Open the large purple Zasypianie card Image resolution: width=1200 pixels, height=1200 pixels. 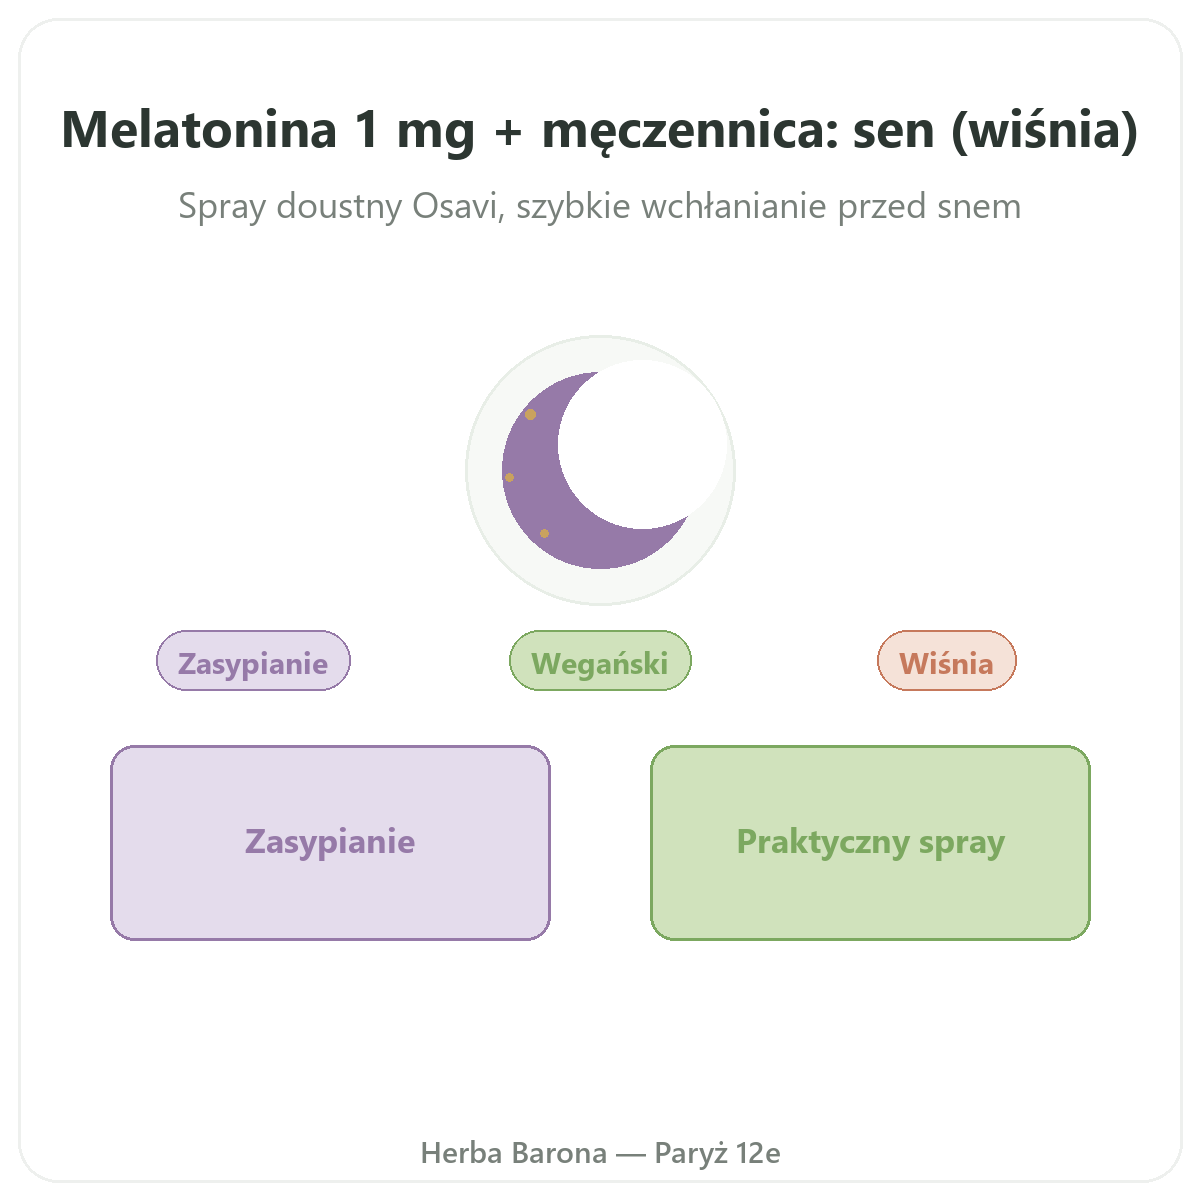point(330,843)
